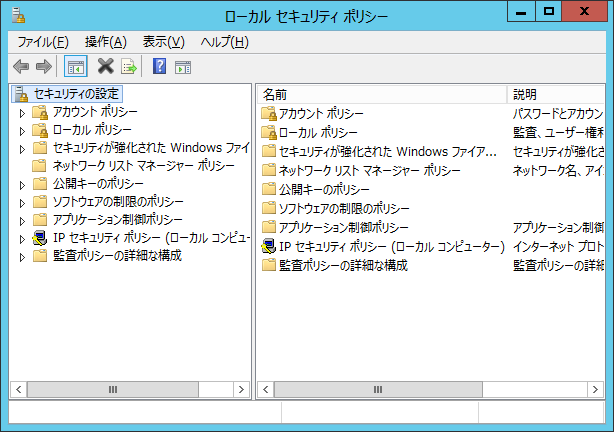Click アプリケーション制御ポリシー folder icon in list
614x432 pixels.
click(x=269, y=226)
